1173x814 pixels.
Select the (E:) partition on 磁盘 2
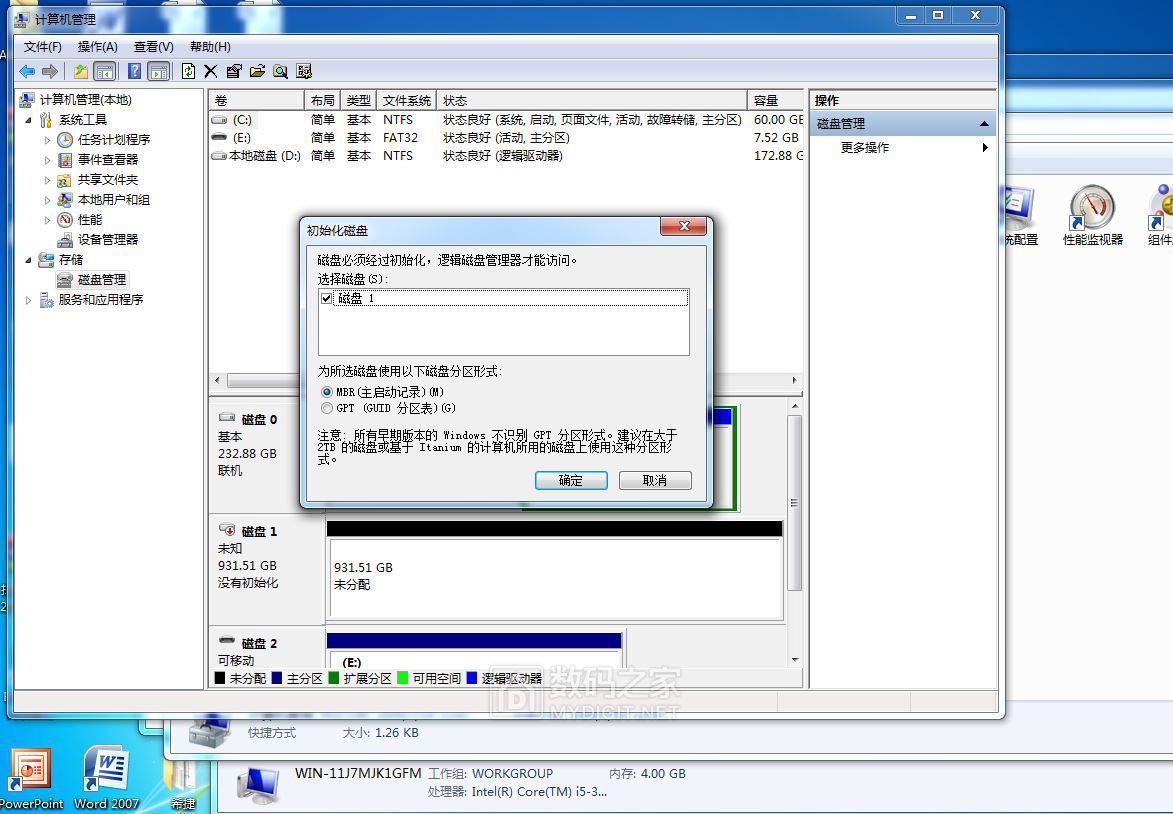point(474,651)
